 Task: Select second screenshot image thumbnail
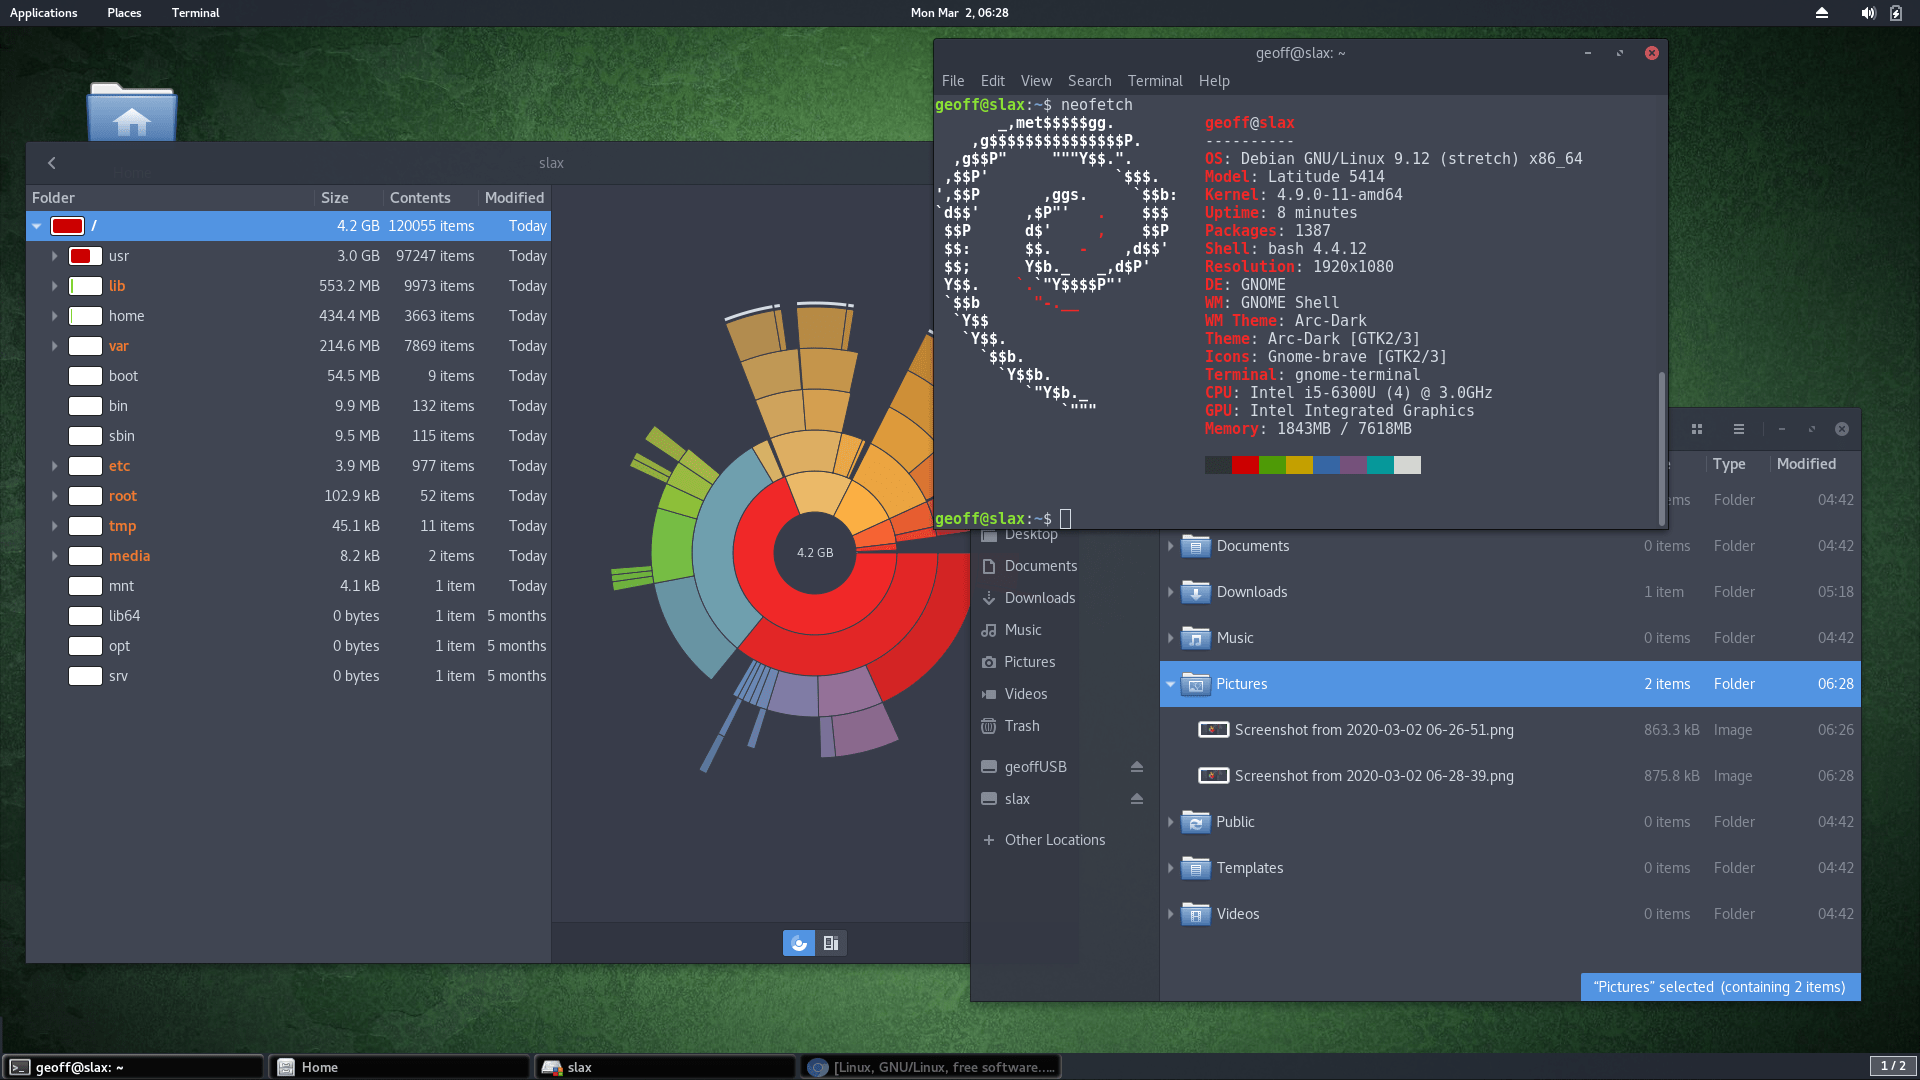[1213, 776]
